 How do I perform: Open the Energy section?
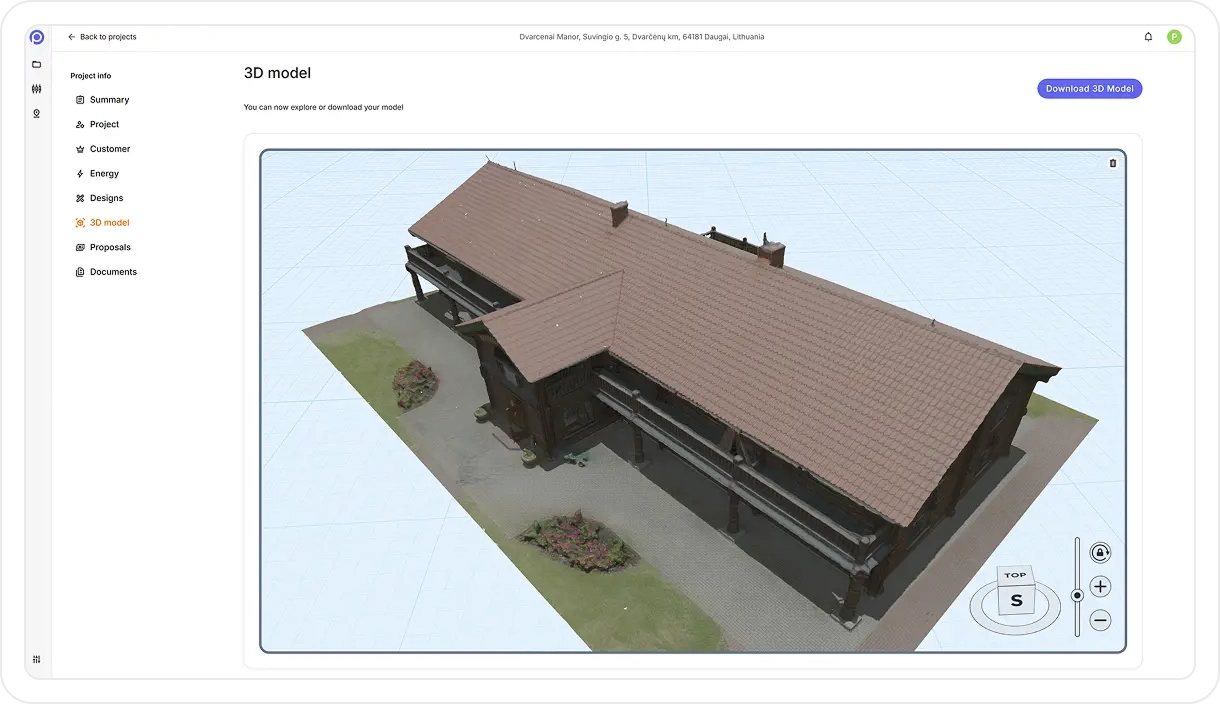tap(97, 174)
